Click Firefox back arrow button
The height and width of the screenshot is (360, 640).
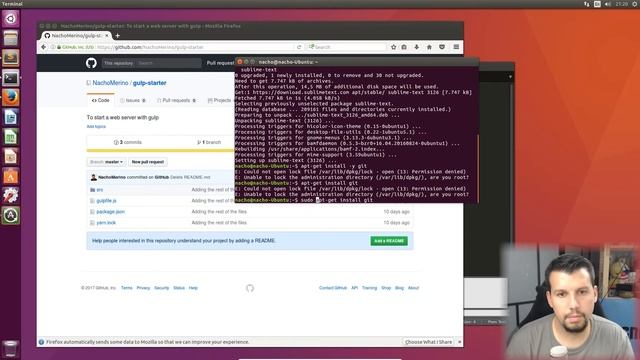coord(44,47)
